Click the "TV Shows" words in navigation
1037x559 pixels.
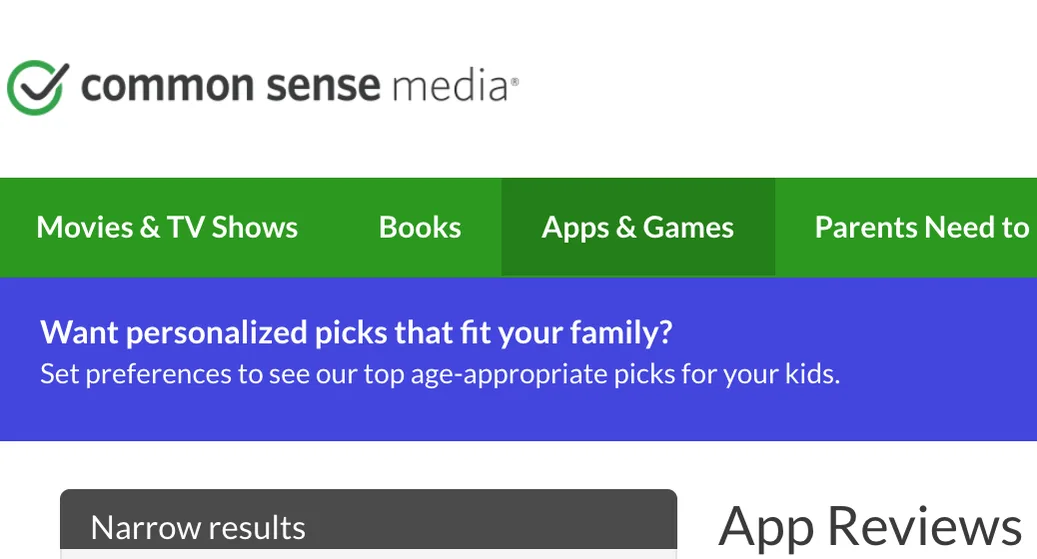coord(232,227)
